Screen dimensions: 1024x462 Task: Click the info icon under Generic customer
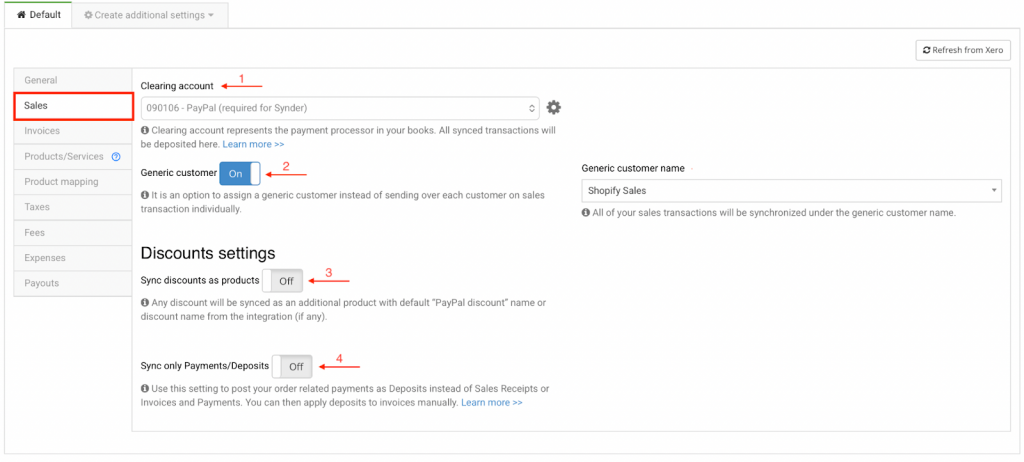145,197
